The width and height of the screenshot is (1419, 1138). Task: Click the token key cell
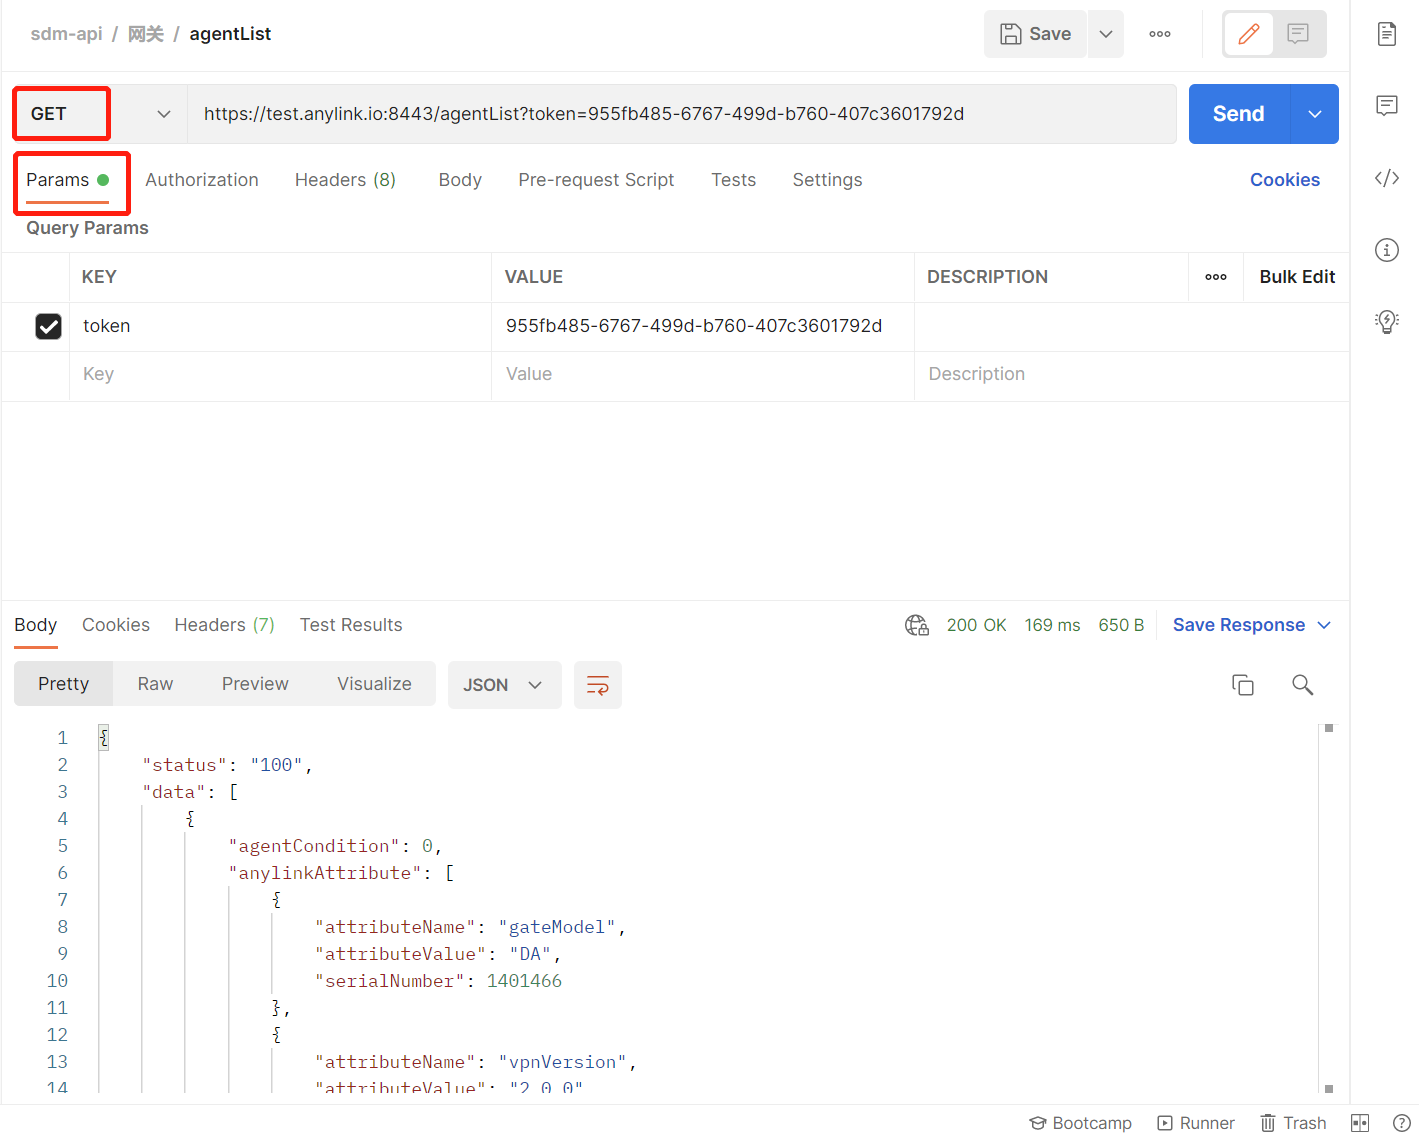point(280,326)
